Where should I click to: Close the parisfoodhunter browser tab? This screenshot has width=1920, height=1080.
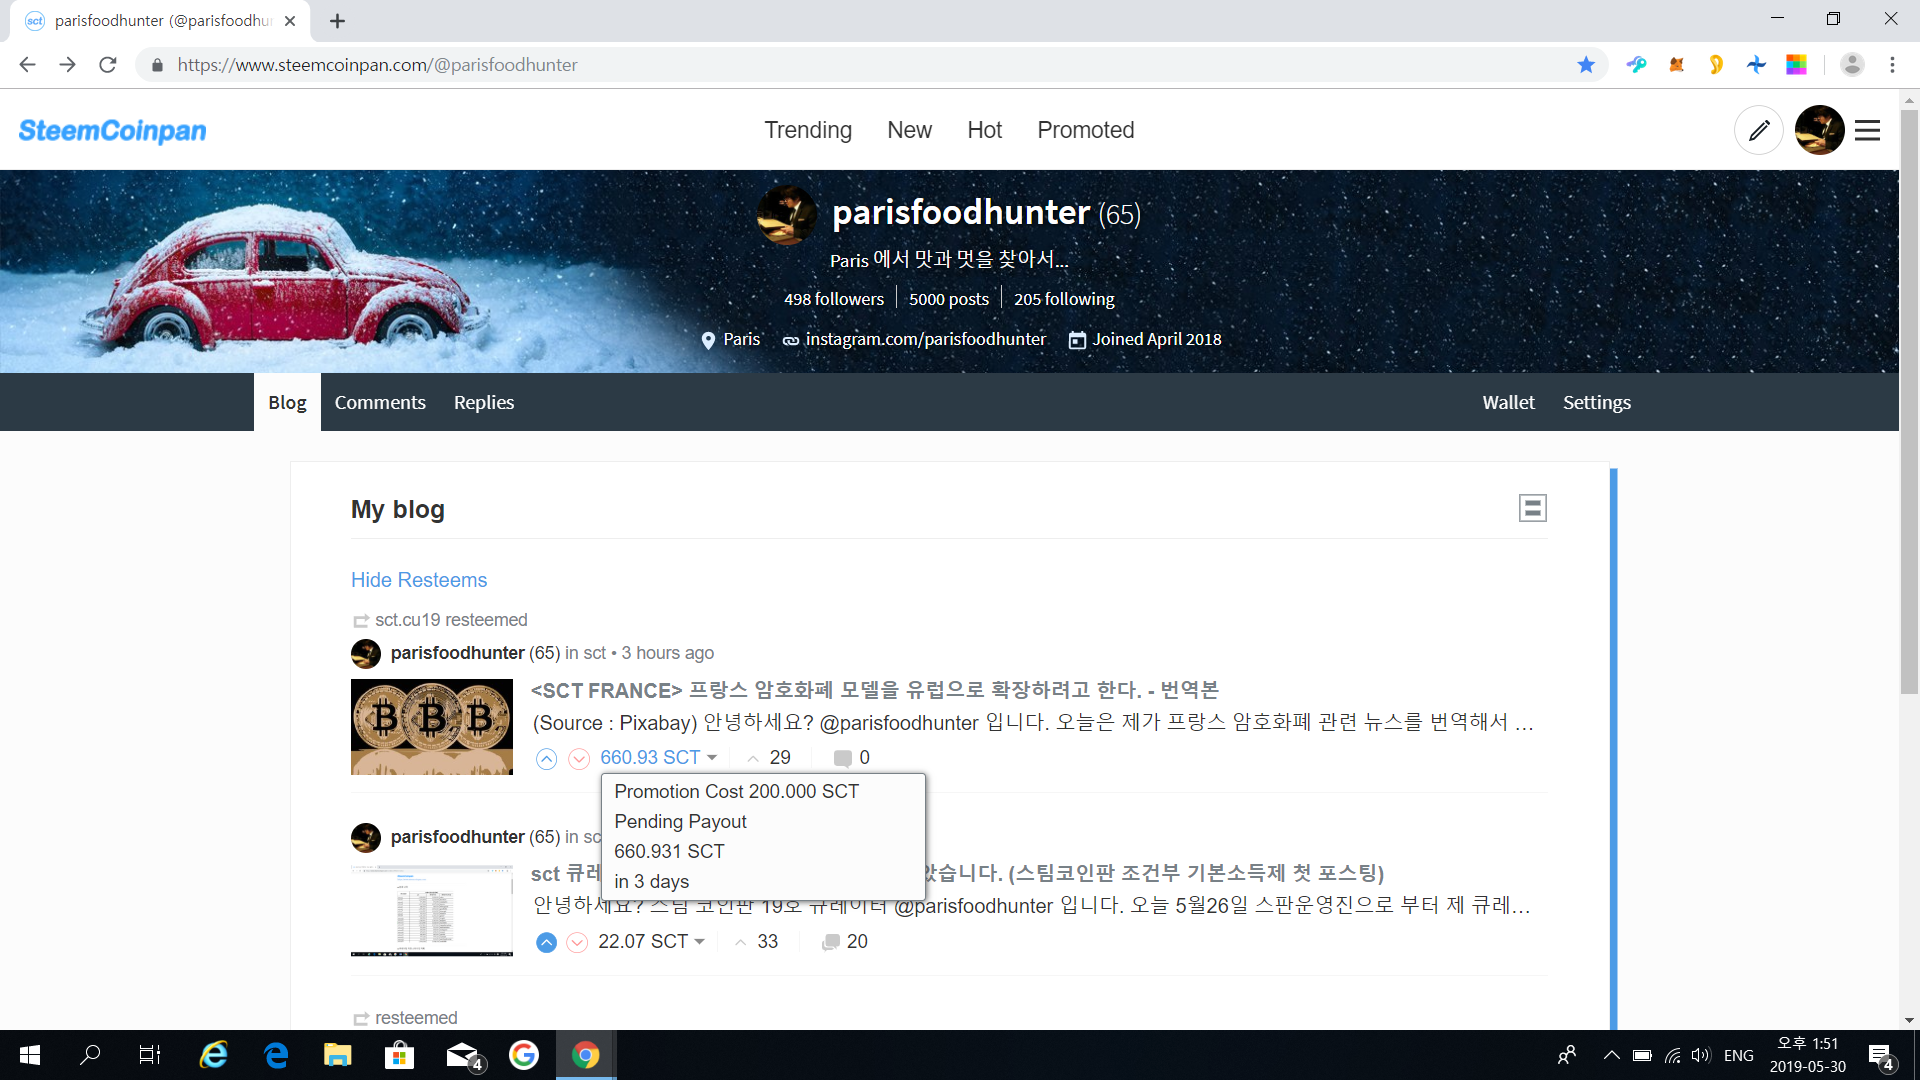(290, 21)
